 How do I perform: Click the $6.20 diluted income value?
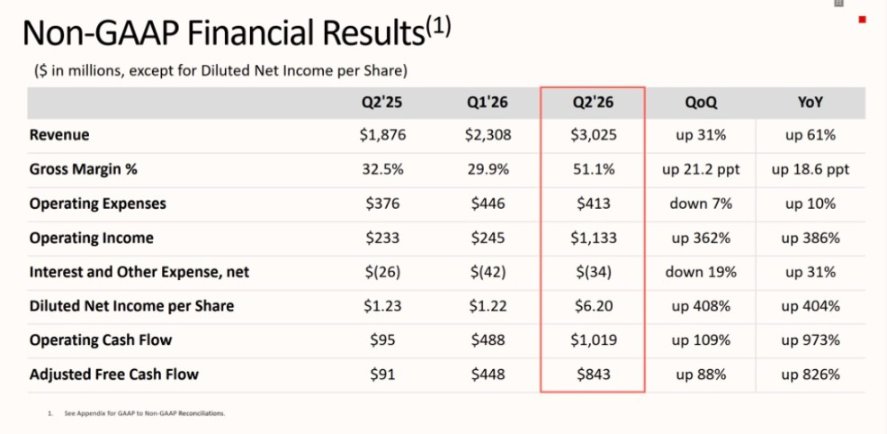point(592,306)
